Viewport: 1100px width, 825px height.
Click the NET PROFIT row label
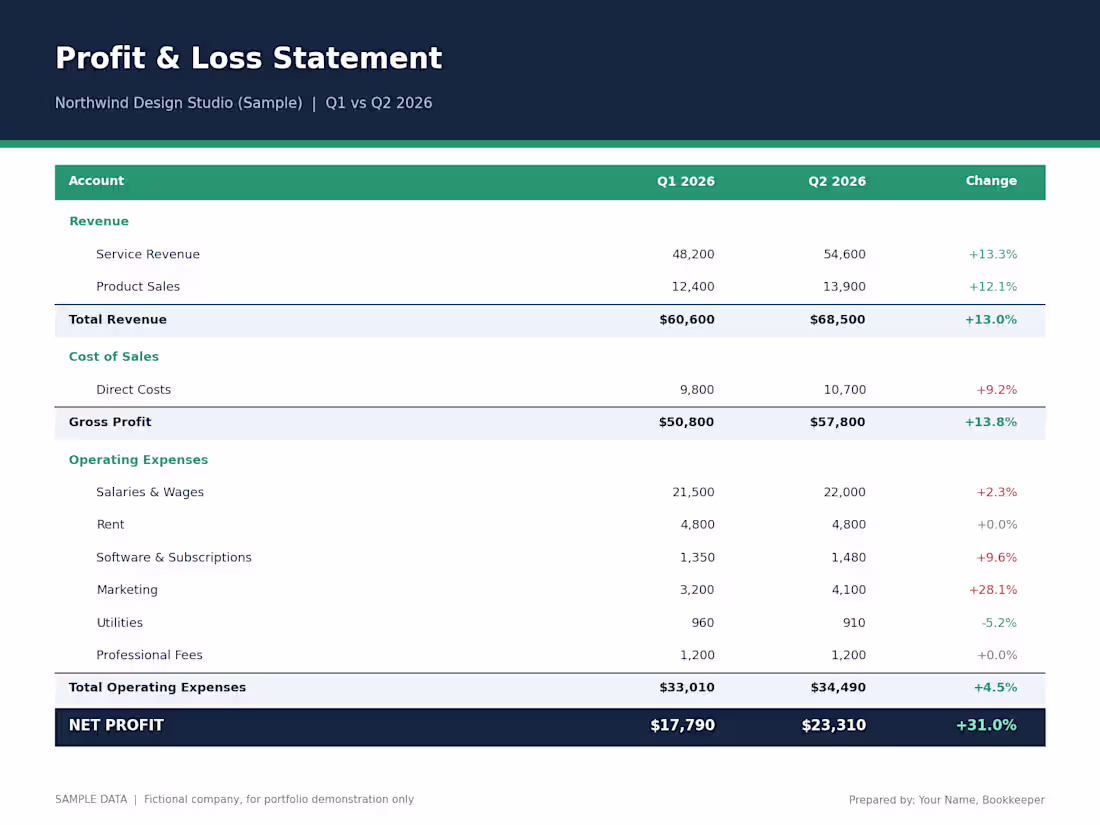(116, 725)
